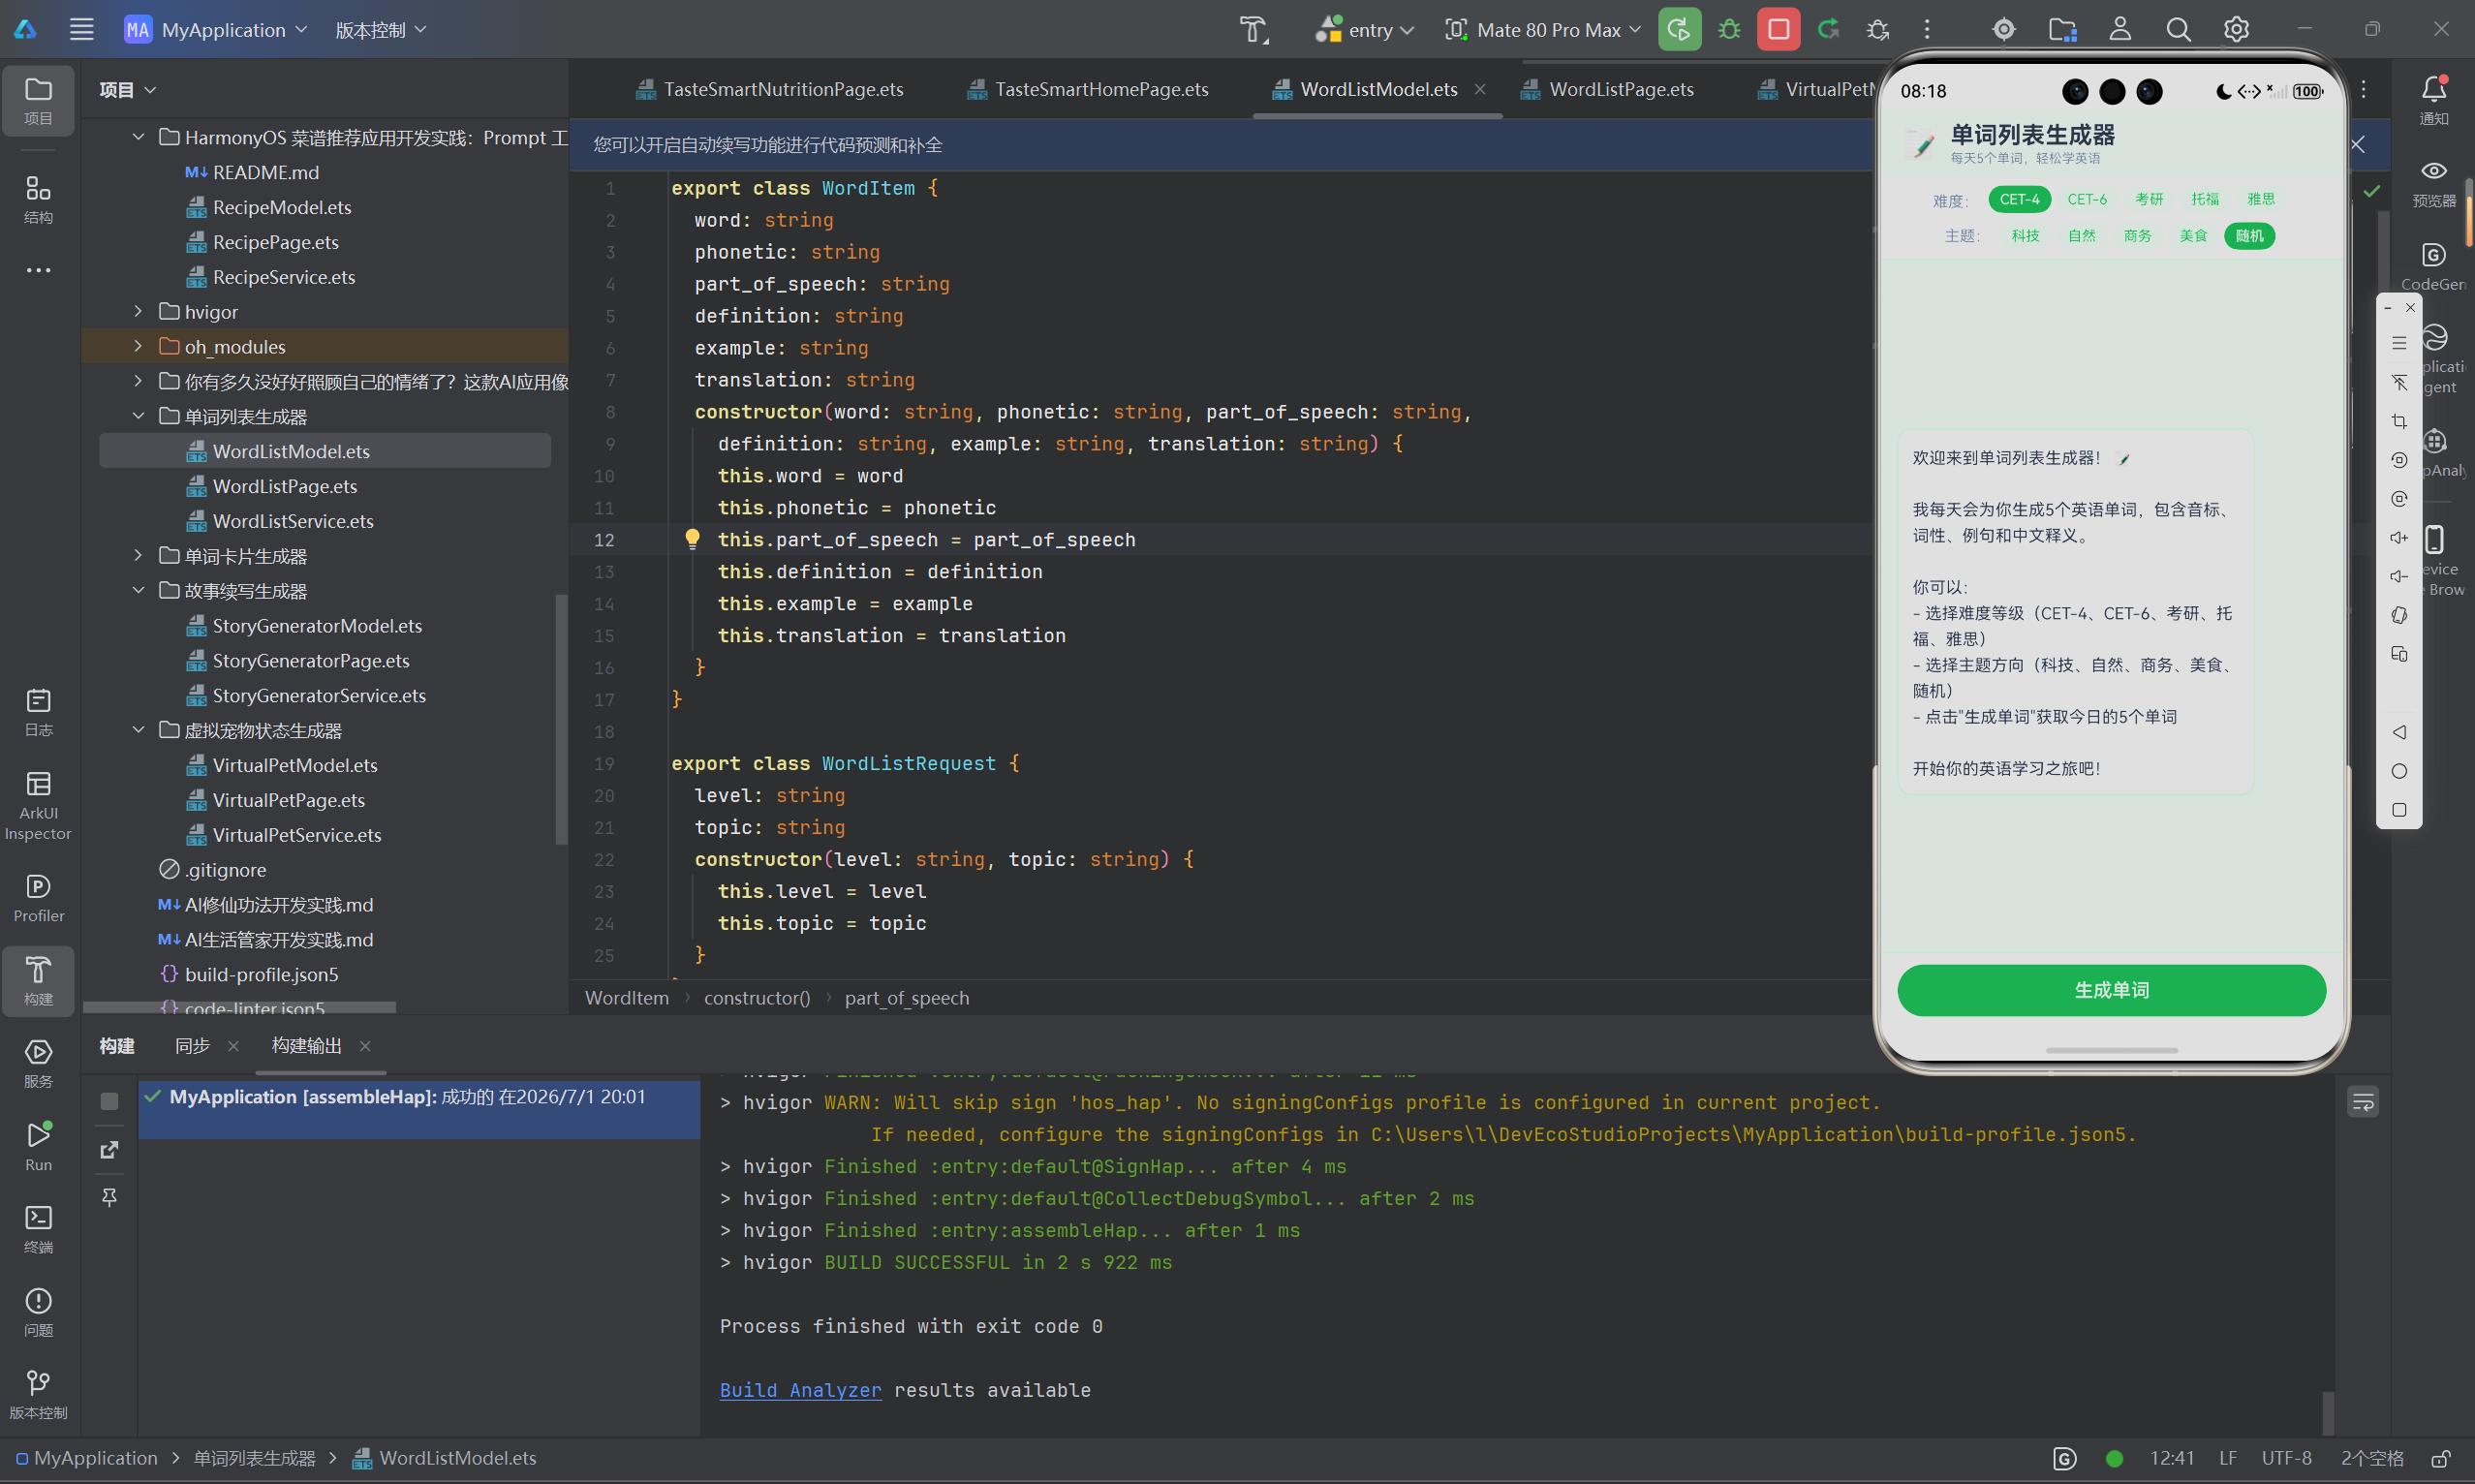Viewport: 2475px width, 1484px height.
Task: Open the Mate 80 Pro Max device dropdown
Action: [x=1543, y=30]
